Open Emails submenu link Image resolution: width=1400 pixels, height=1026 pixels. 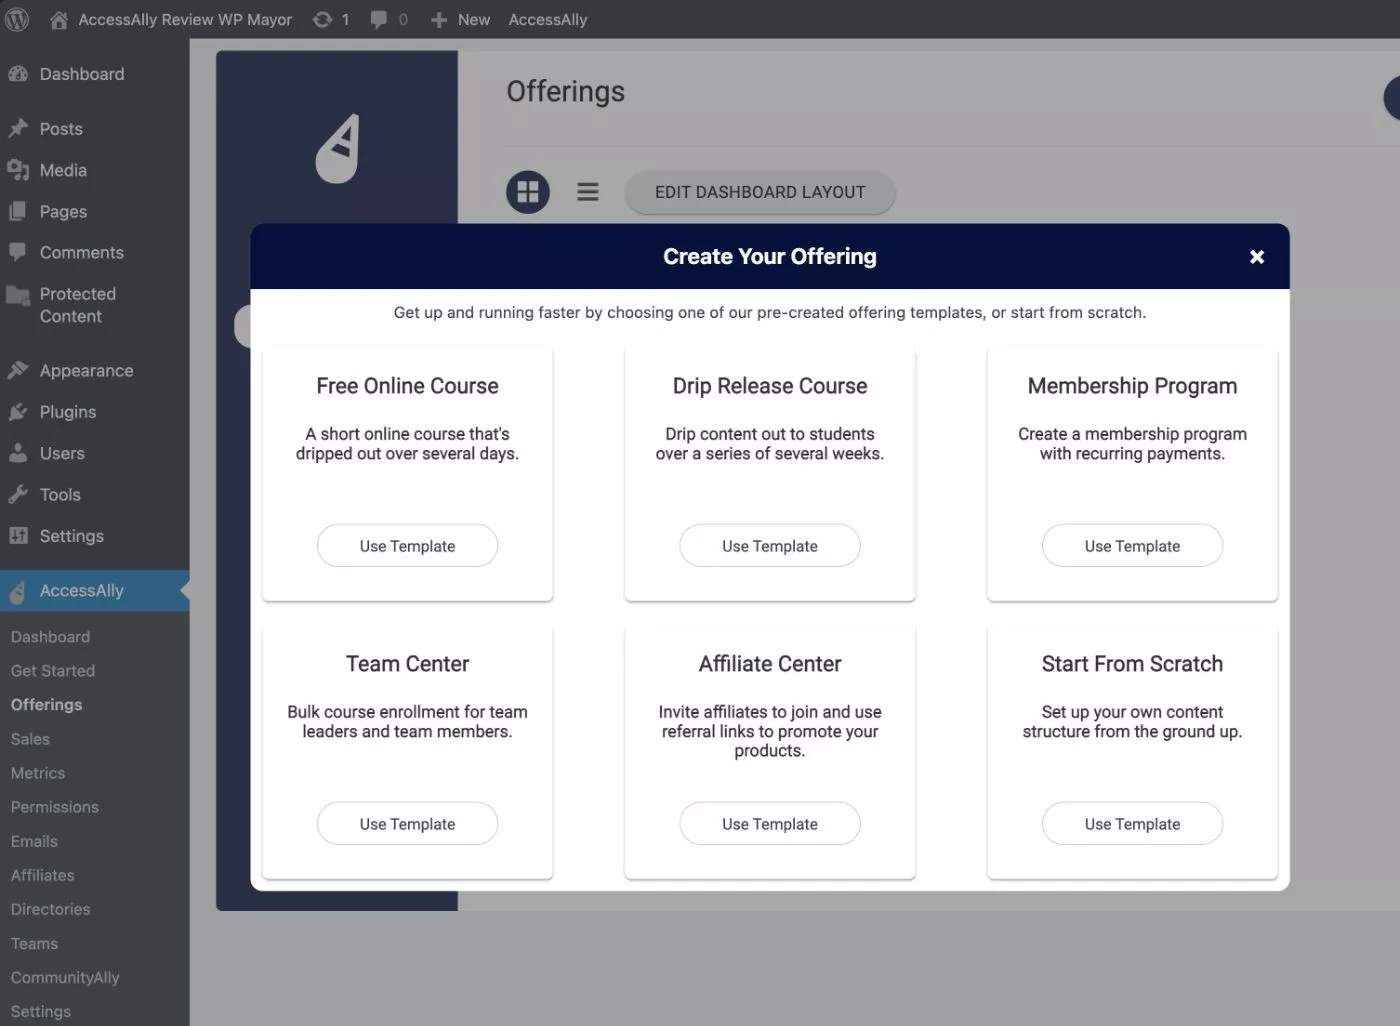point(34,841)
